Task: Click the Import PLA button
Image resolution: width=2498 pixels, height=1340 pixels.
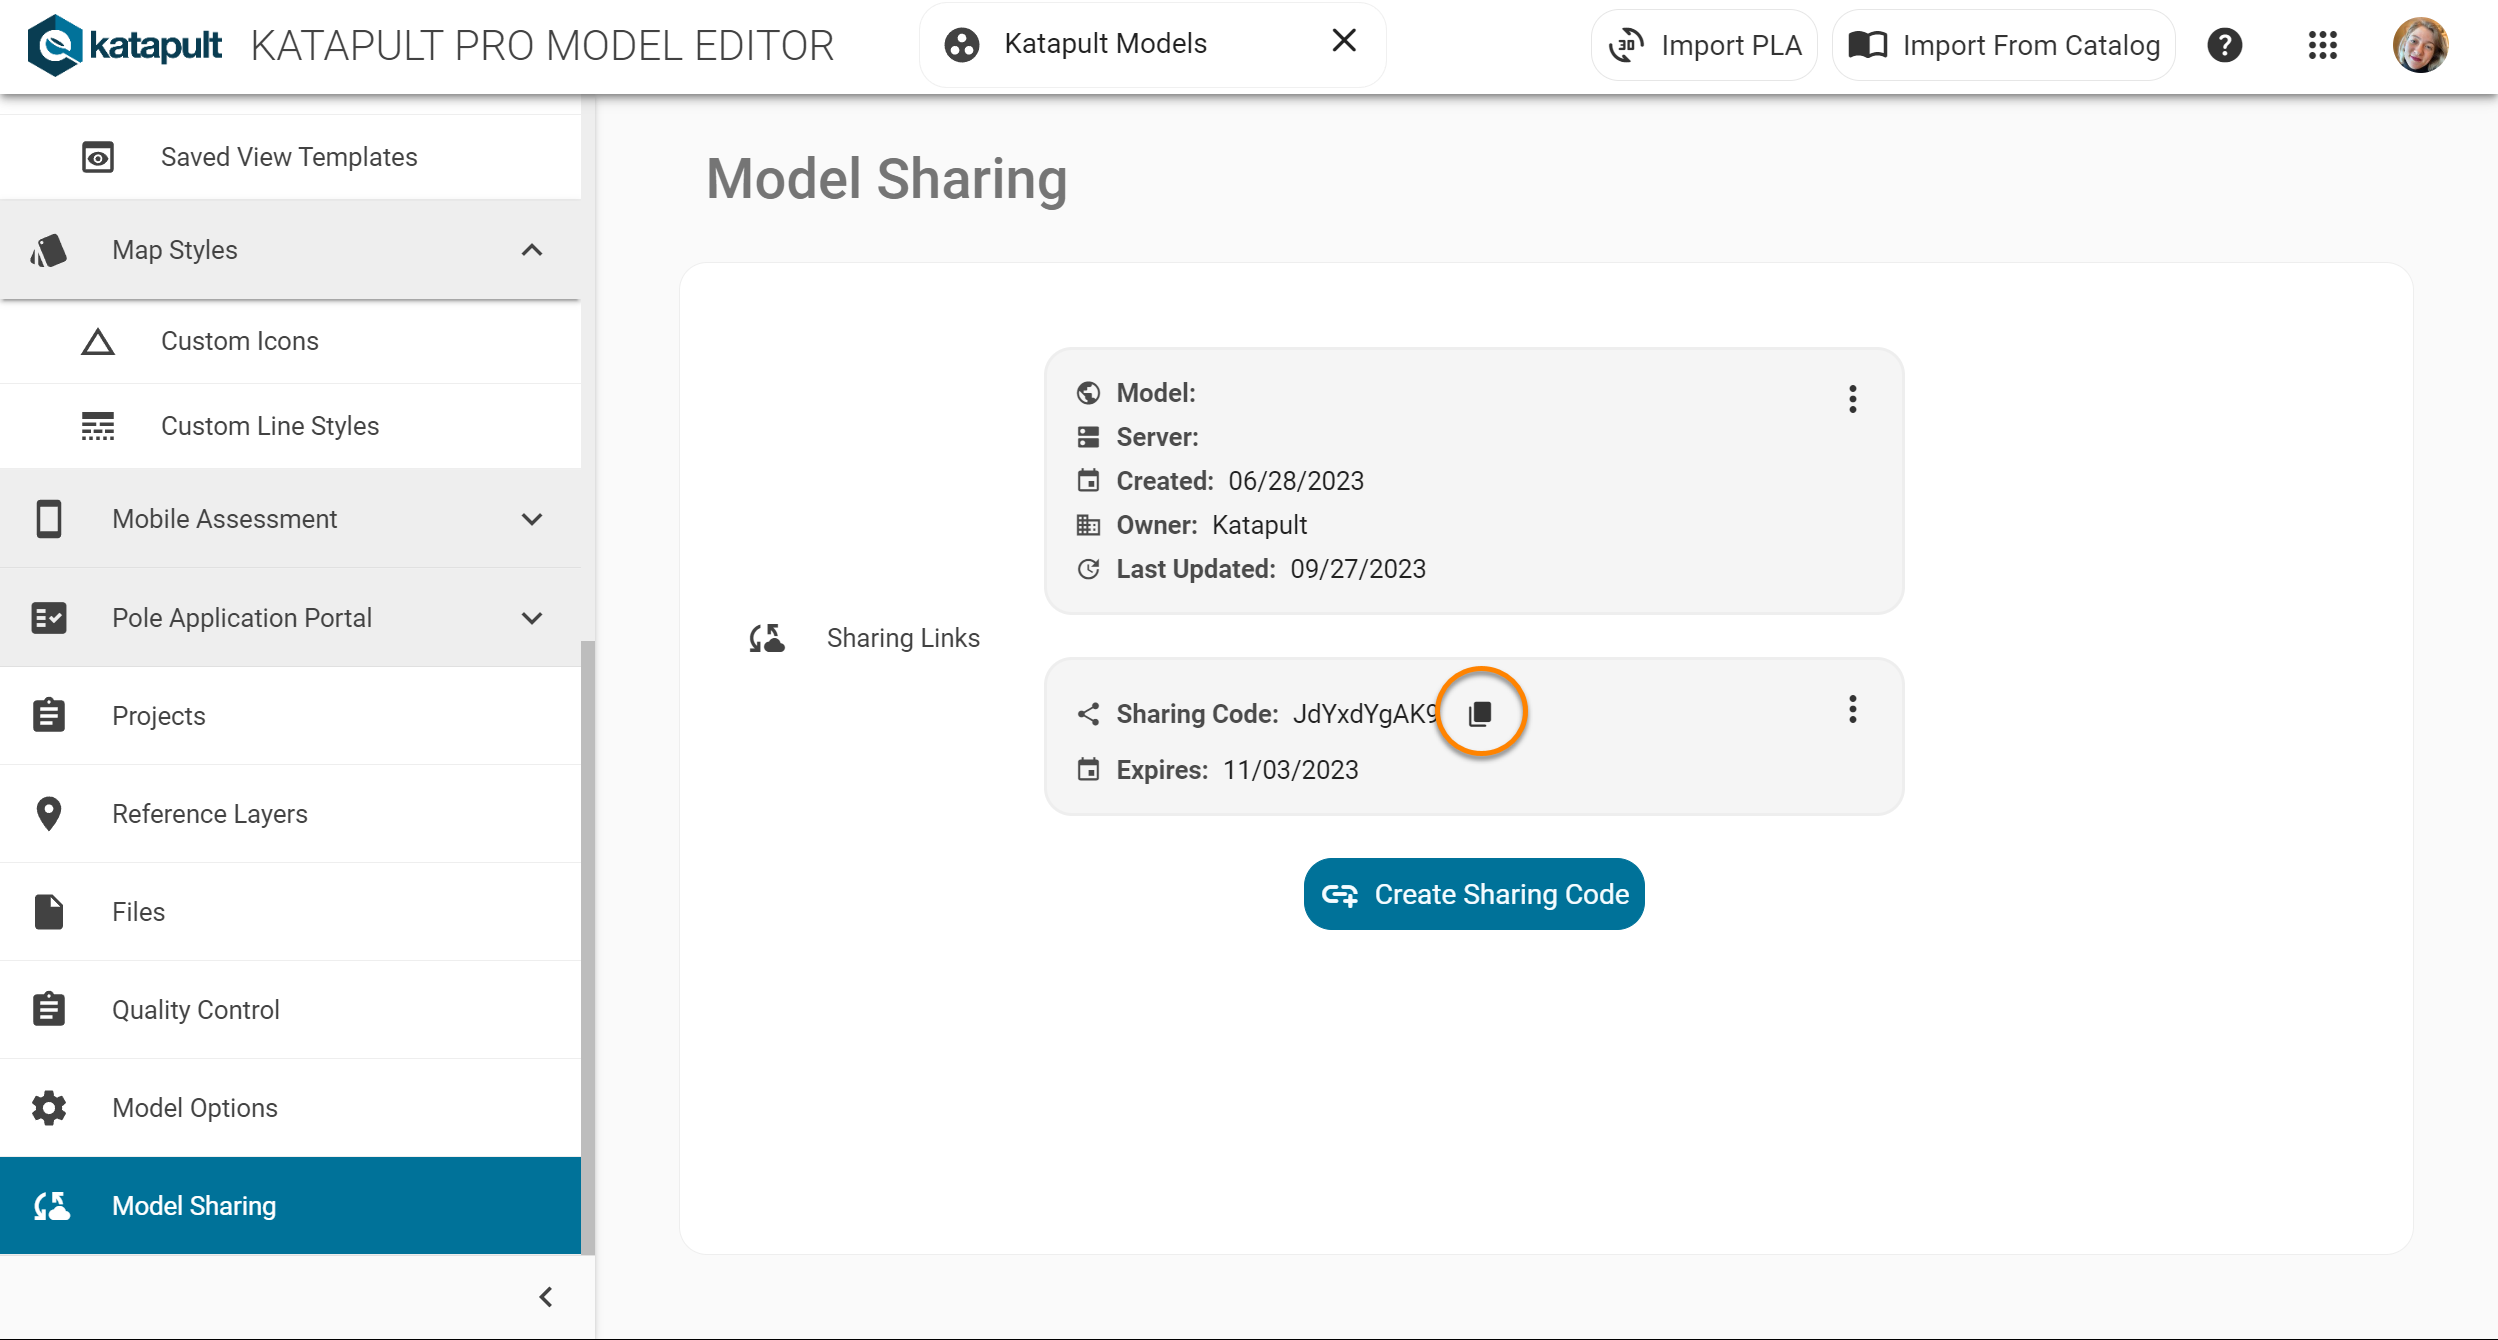Action: point(1704,45)
